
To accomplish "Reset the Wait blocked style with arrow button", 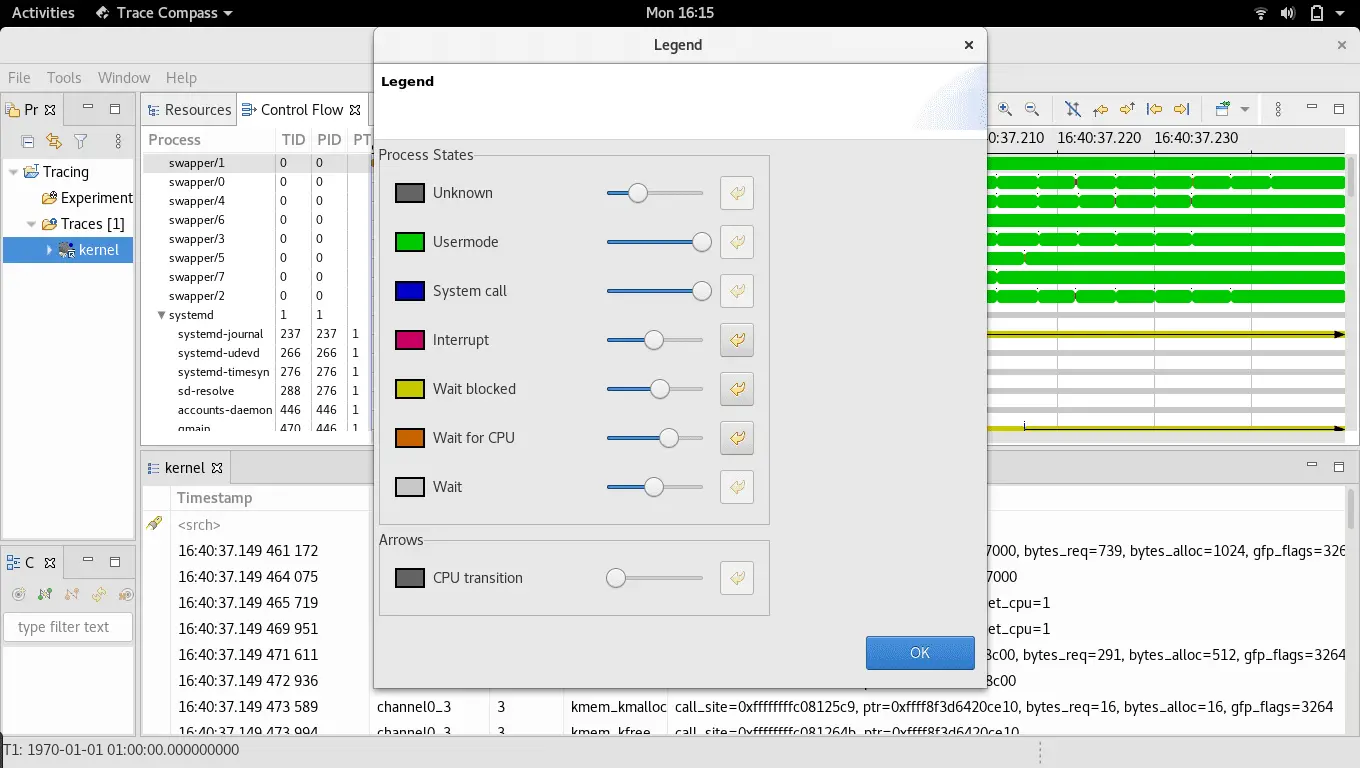I will point(737,389).
